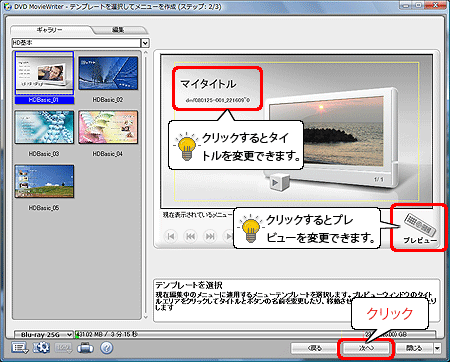Viewport: 450px width, 362px height.
Task: Expand the arrow next to 閉じる button
Action: (437, 348)
